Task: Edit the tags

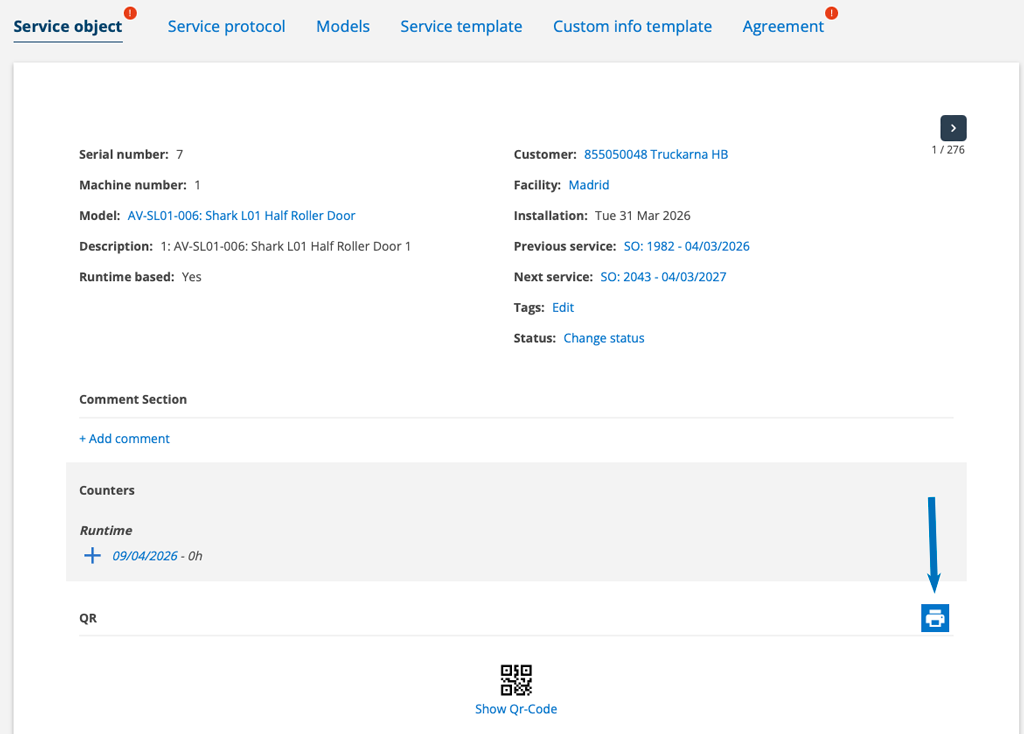Action: point(563,307)
